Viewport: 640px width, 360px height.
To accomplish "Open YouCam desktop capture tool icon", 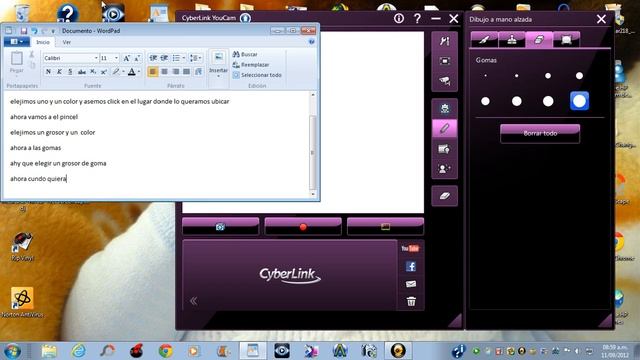I will 444,149.
